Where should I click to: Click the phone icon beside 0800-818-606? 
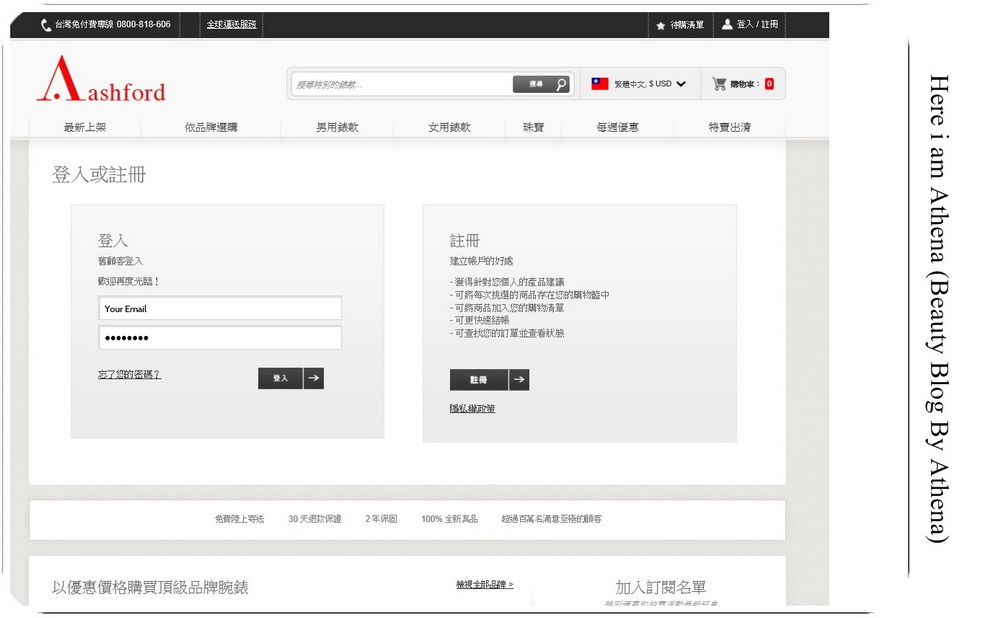pyautogui.click(x=46, y=25)
